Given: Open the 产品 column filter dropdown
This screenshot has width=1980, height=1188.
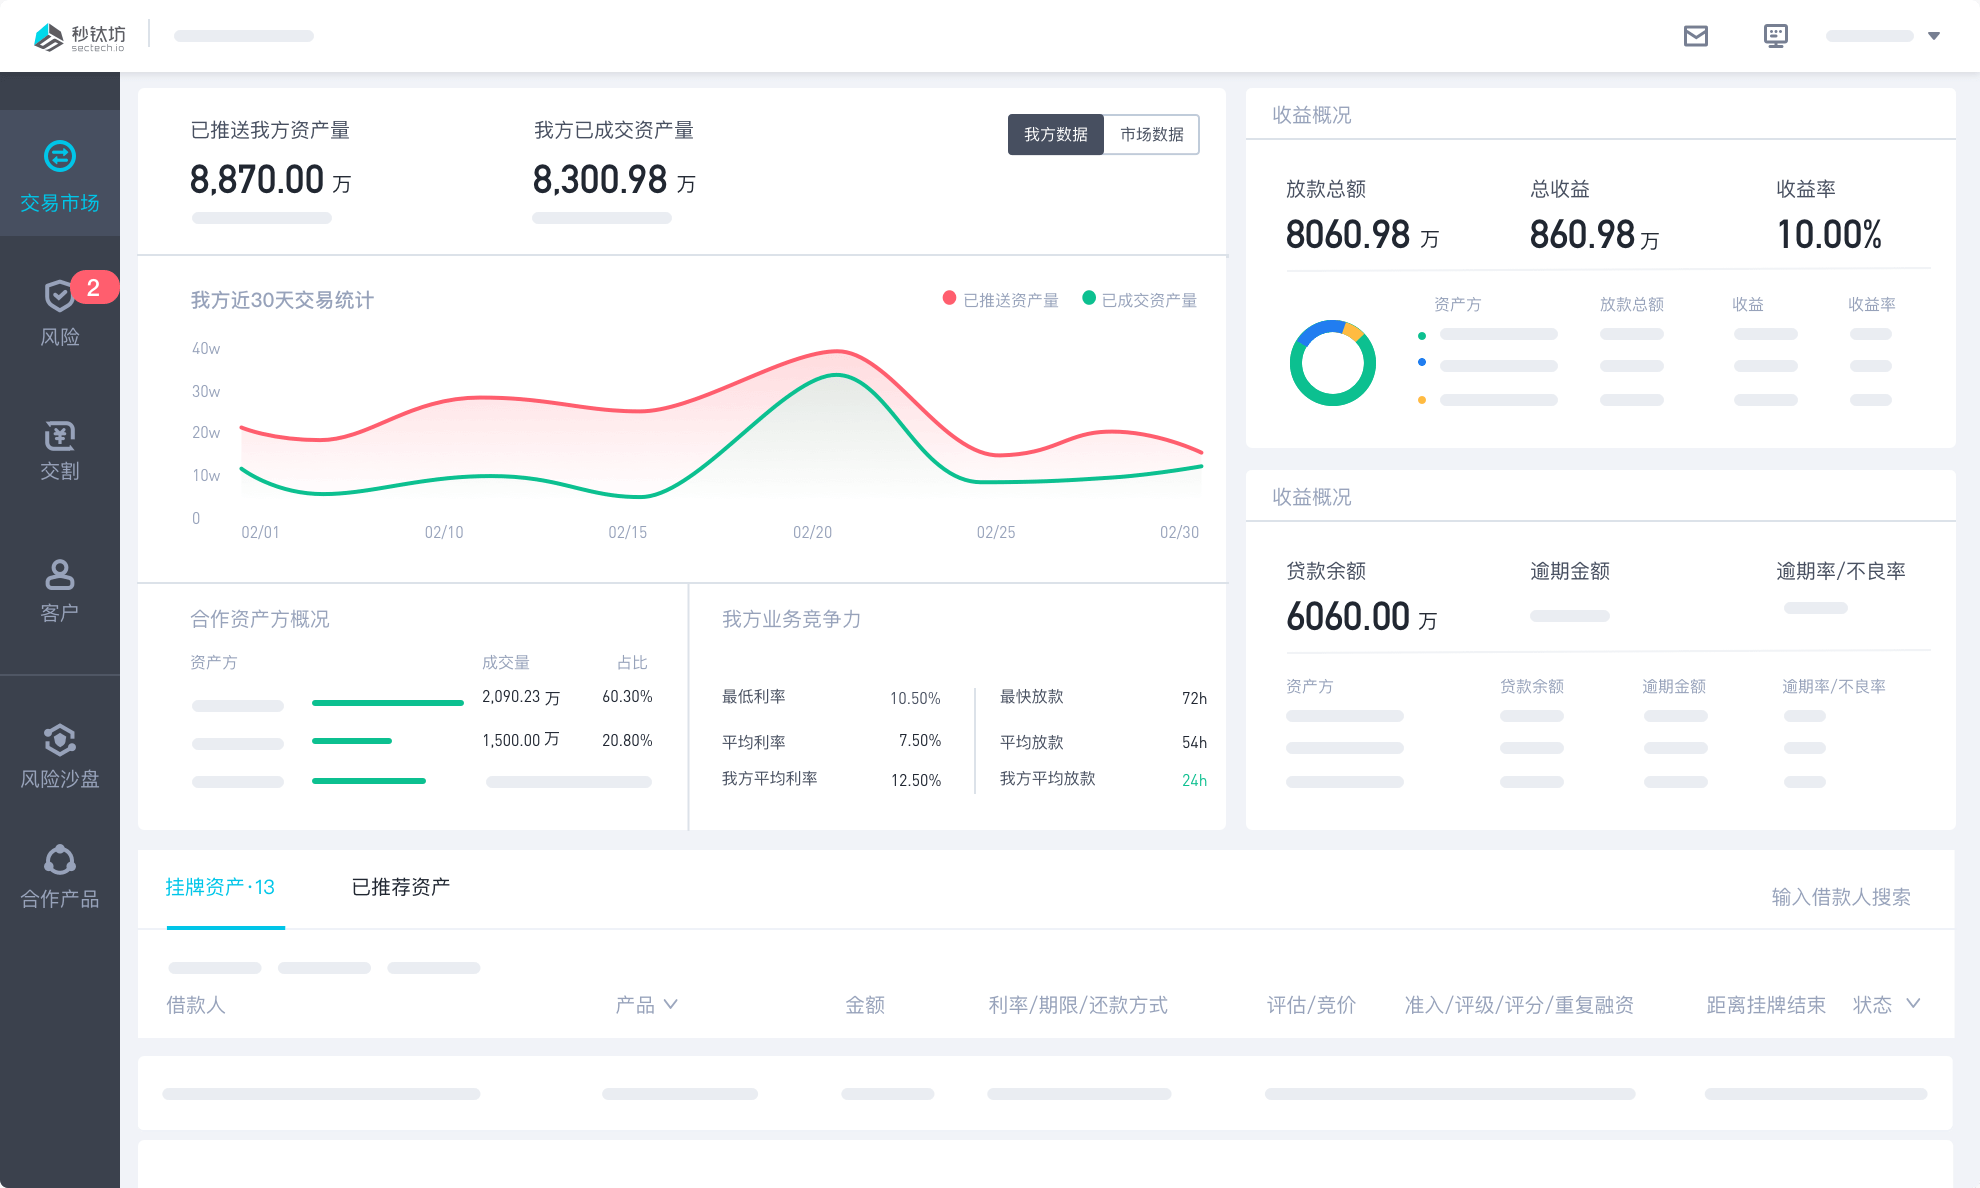Looking at the screenshot, I should coord(671,1004).
